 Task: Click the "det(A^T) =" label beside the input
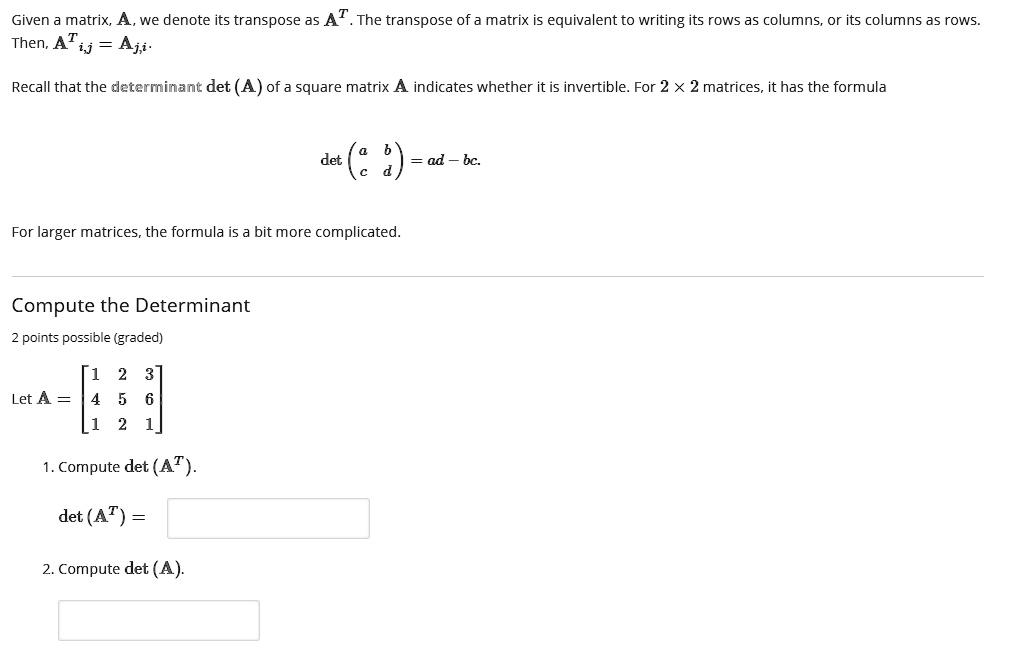pyautogui.click(x=101, y=517)
